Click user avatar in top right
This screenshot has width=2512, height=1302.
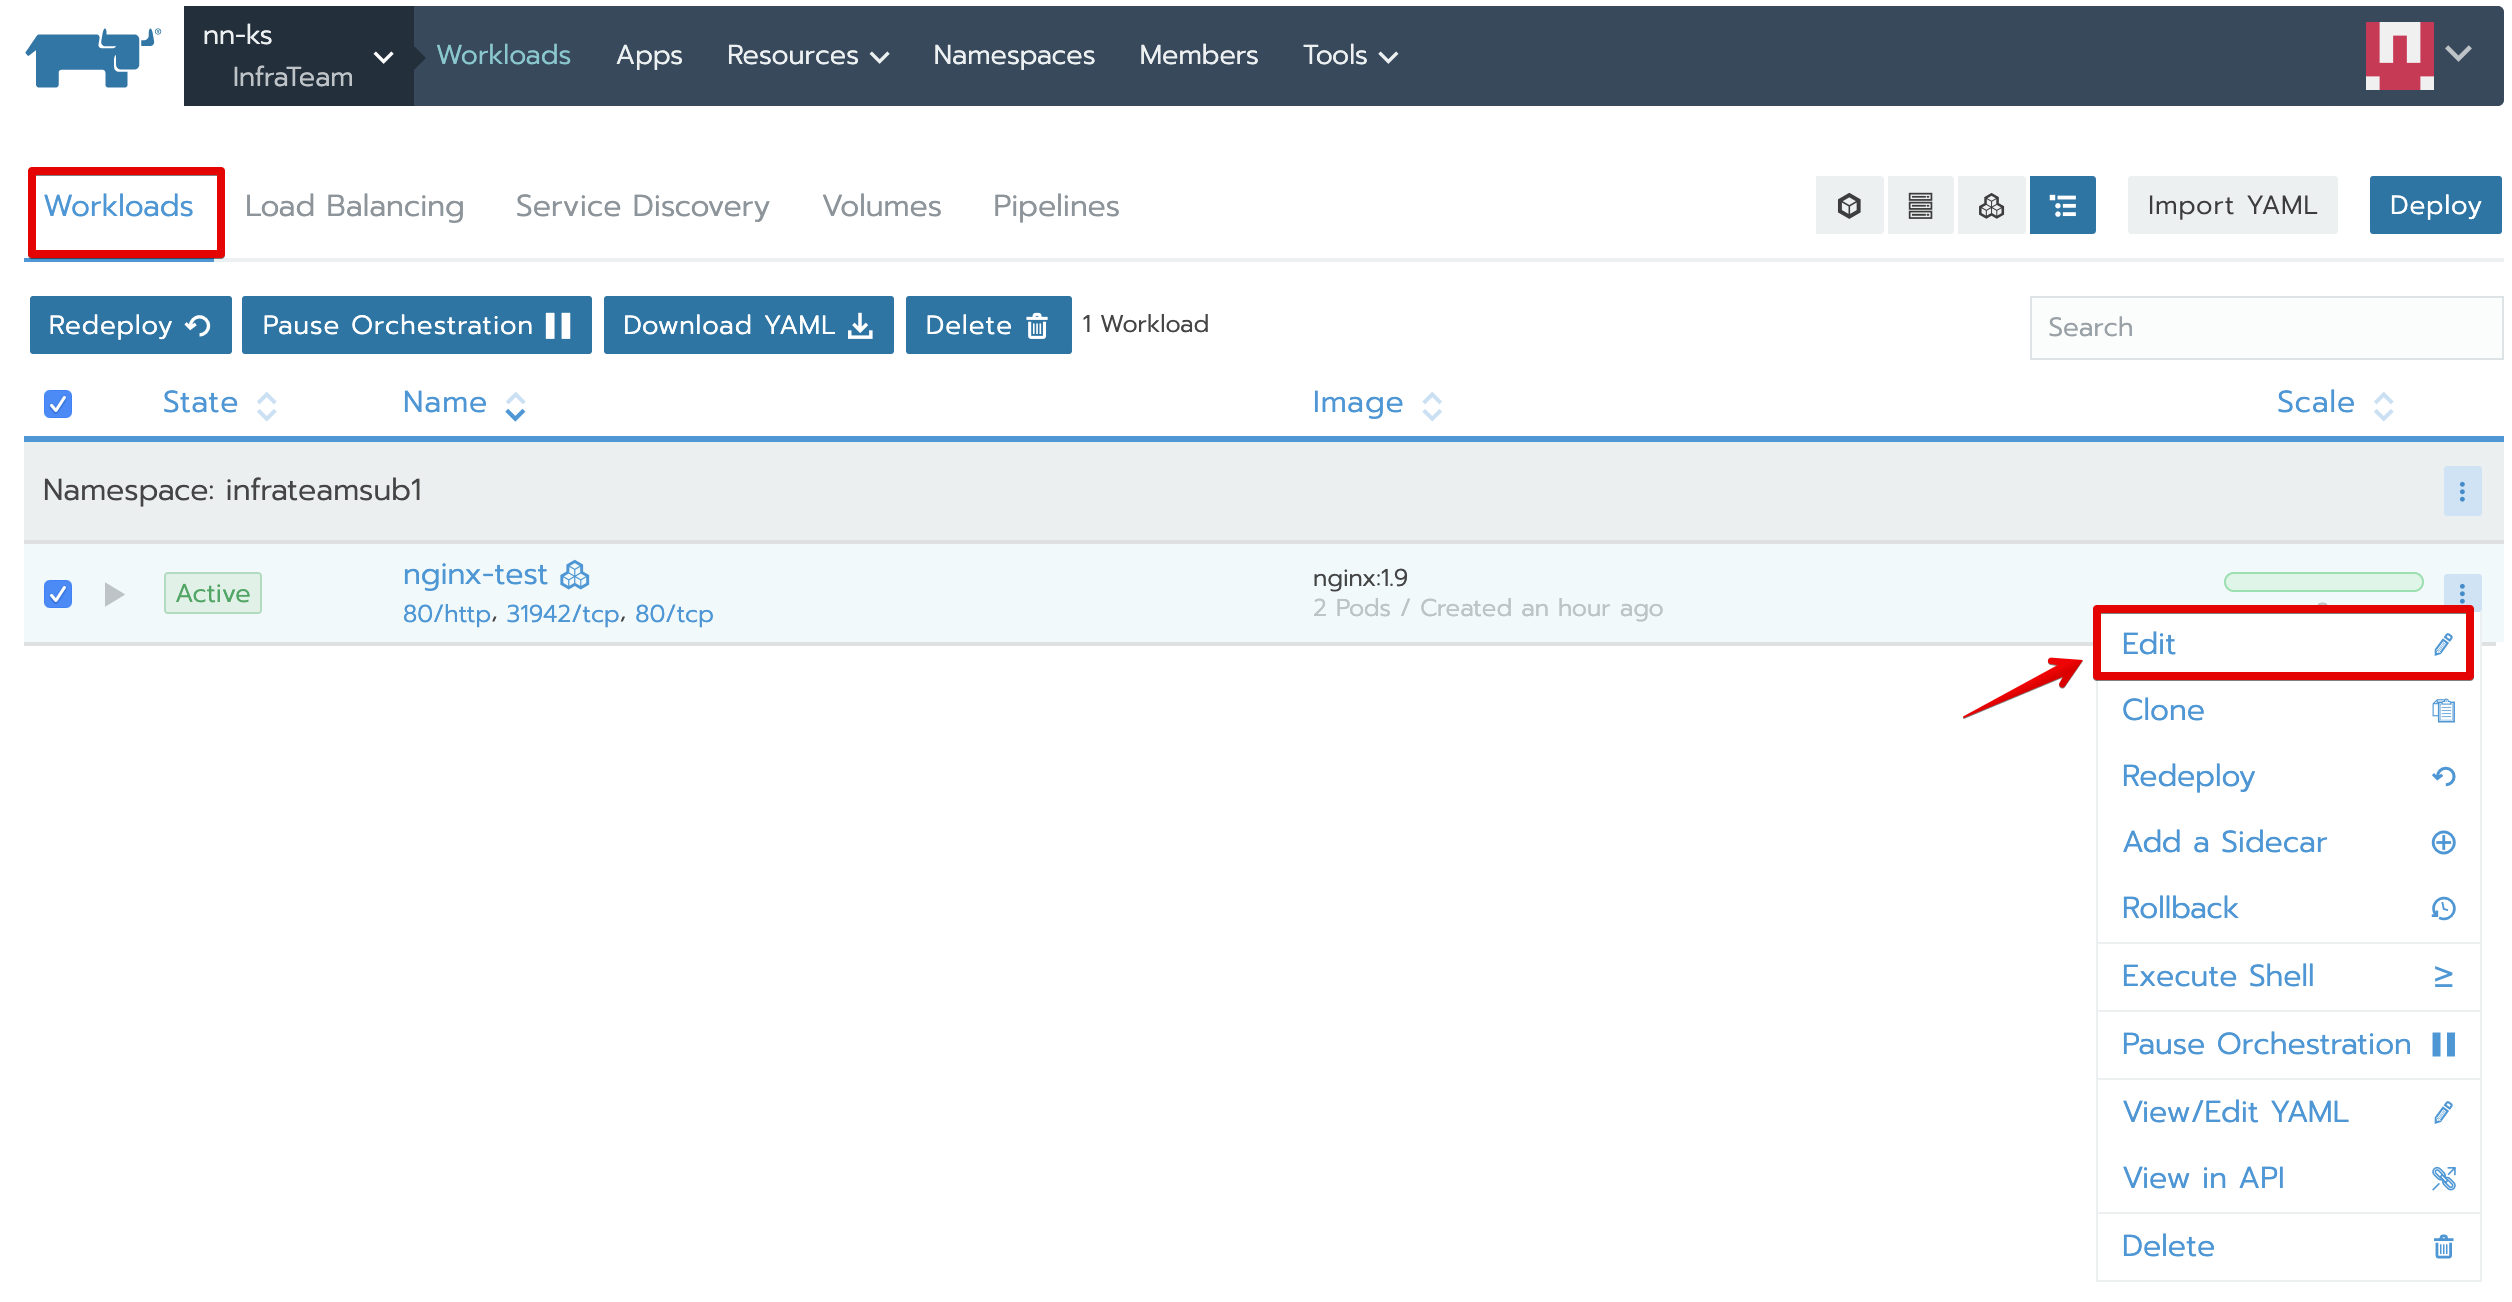coord(2399,56)
